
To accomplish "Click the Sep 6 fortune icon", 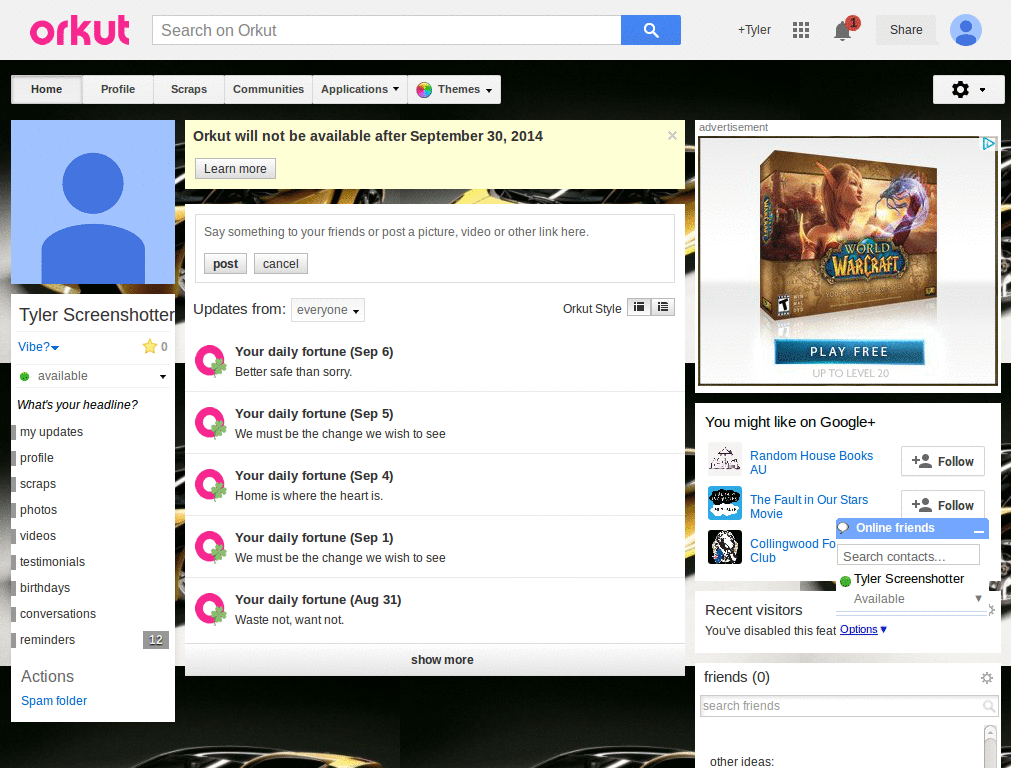I will point(210,361).
